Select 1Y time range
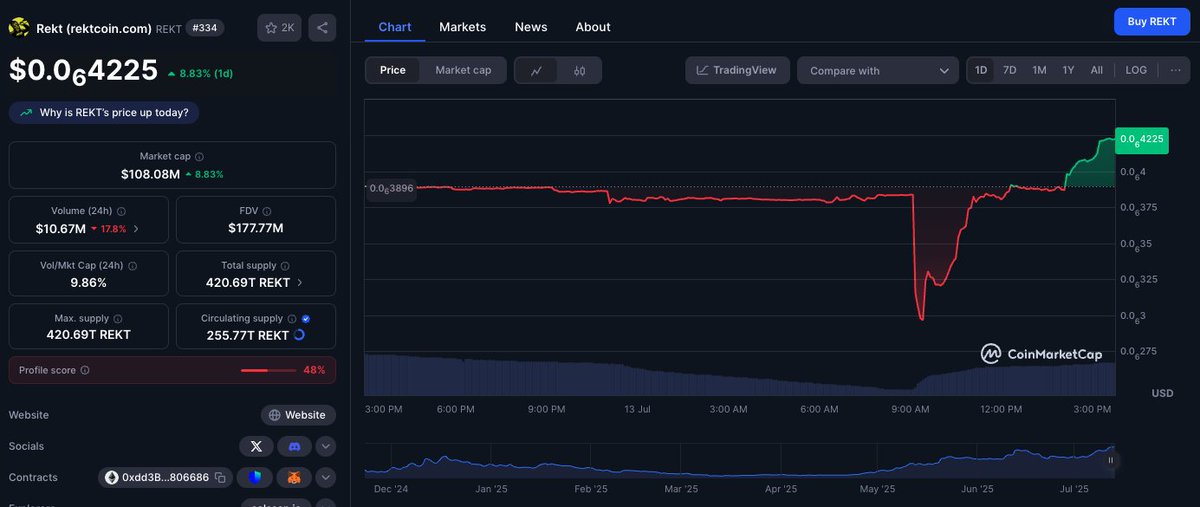Viewport: 1200px width, 507px height. point(1068,70)
